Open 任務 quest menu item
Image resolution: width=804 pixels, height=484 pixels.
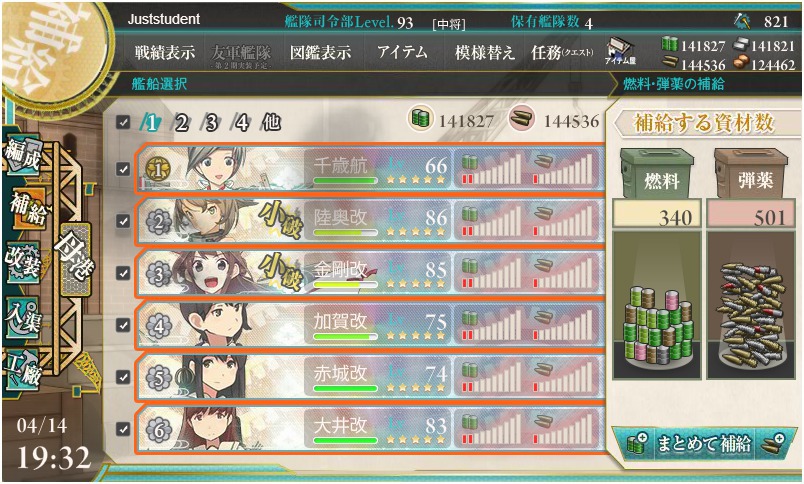(562, 52)
